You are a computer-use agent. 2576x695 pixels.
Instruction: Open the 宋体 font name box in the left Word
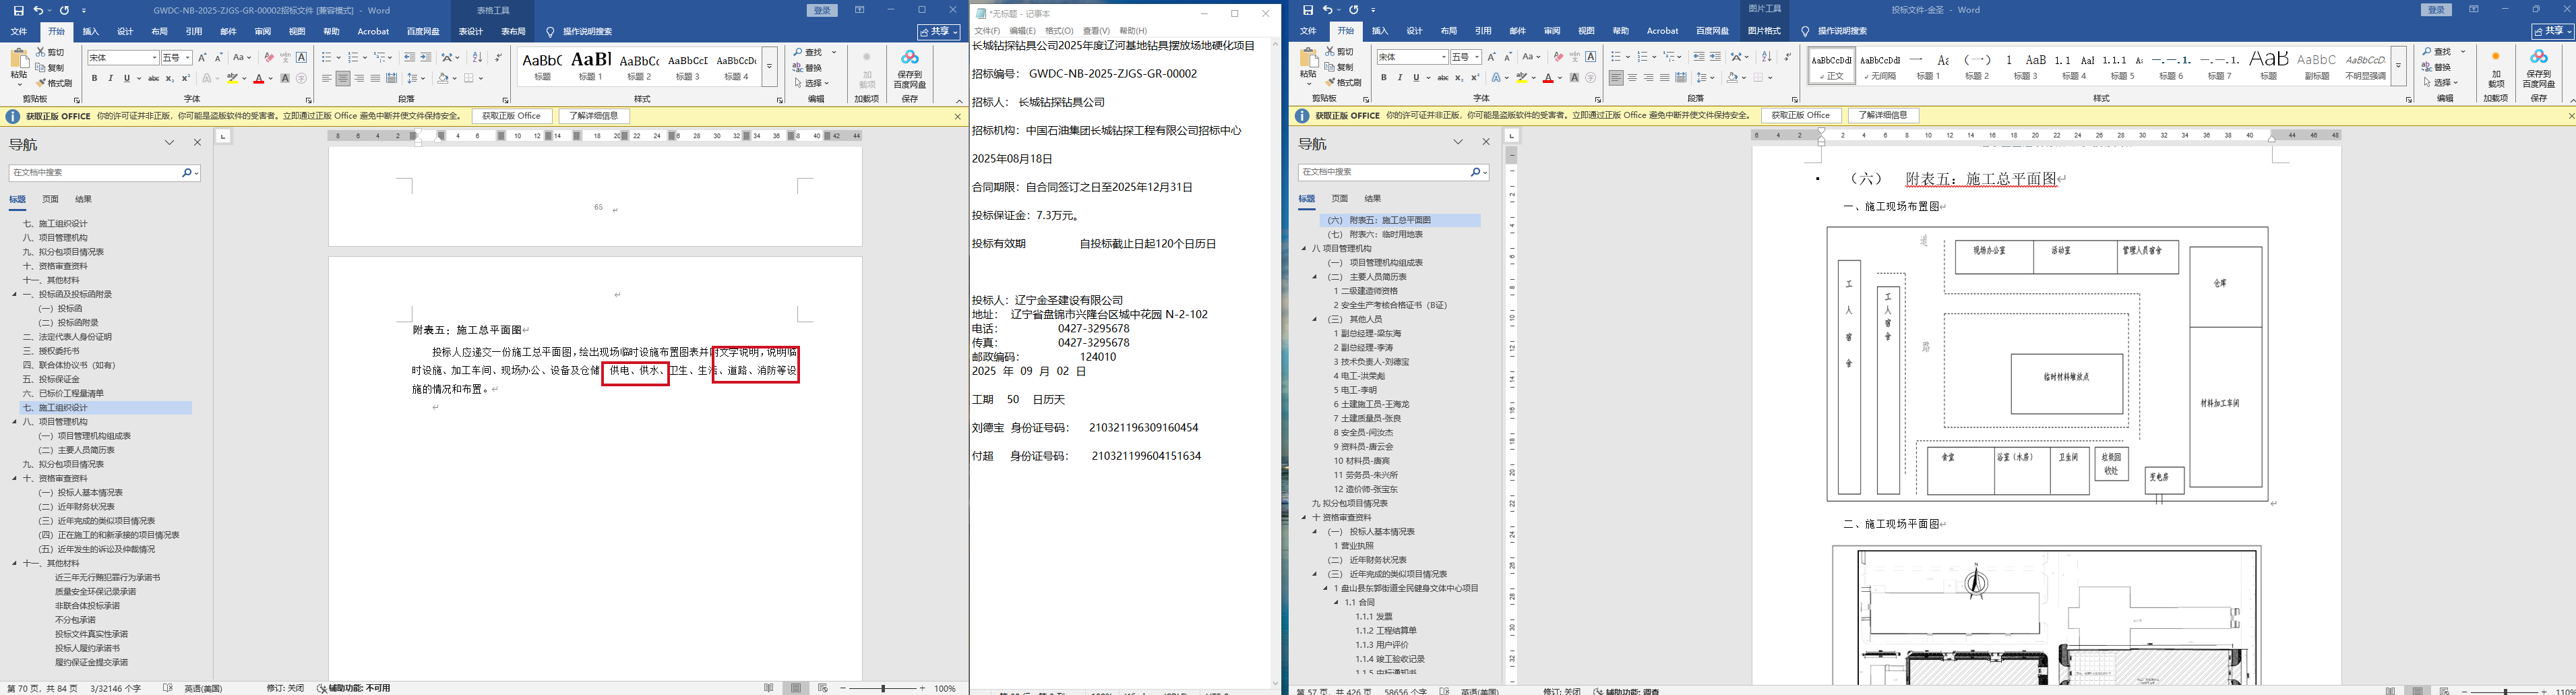(x=123, y=58)
